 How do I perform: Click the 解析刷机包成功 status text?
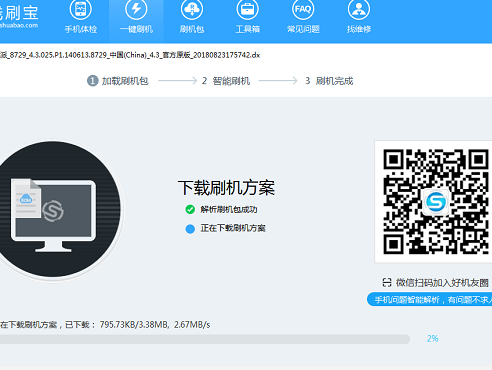(229, 209)
